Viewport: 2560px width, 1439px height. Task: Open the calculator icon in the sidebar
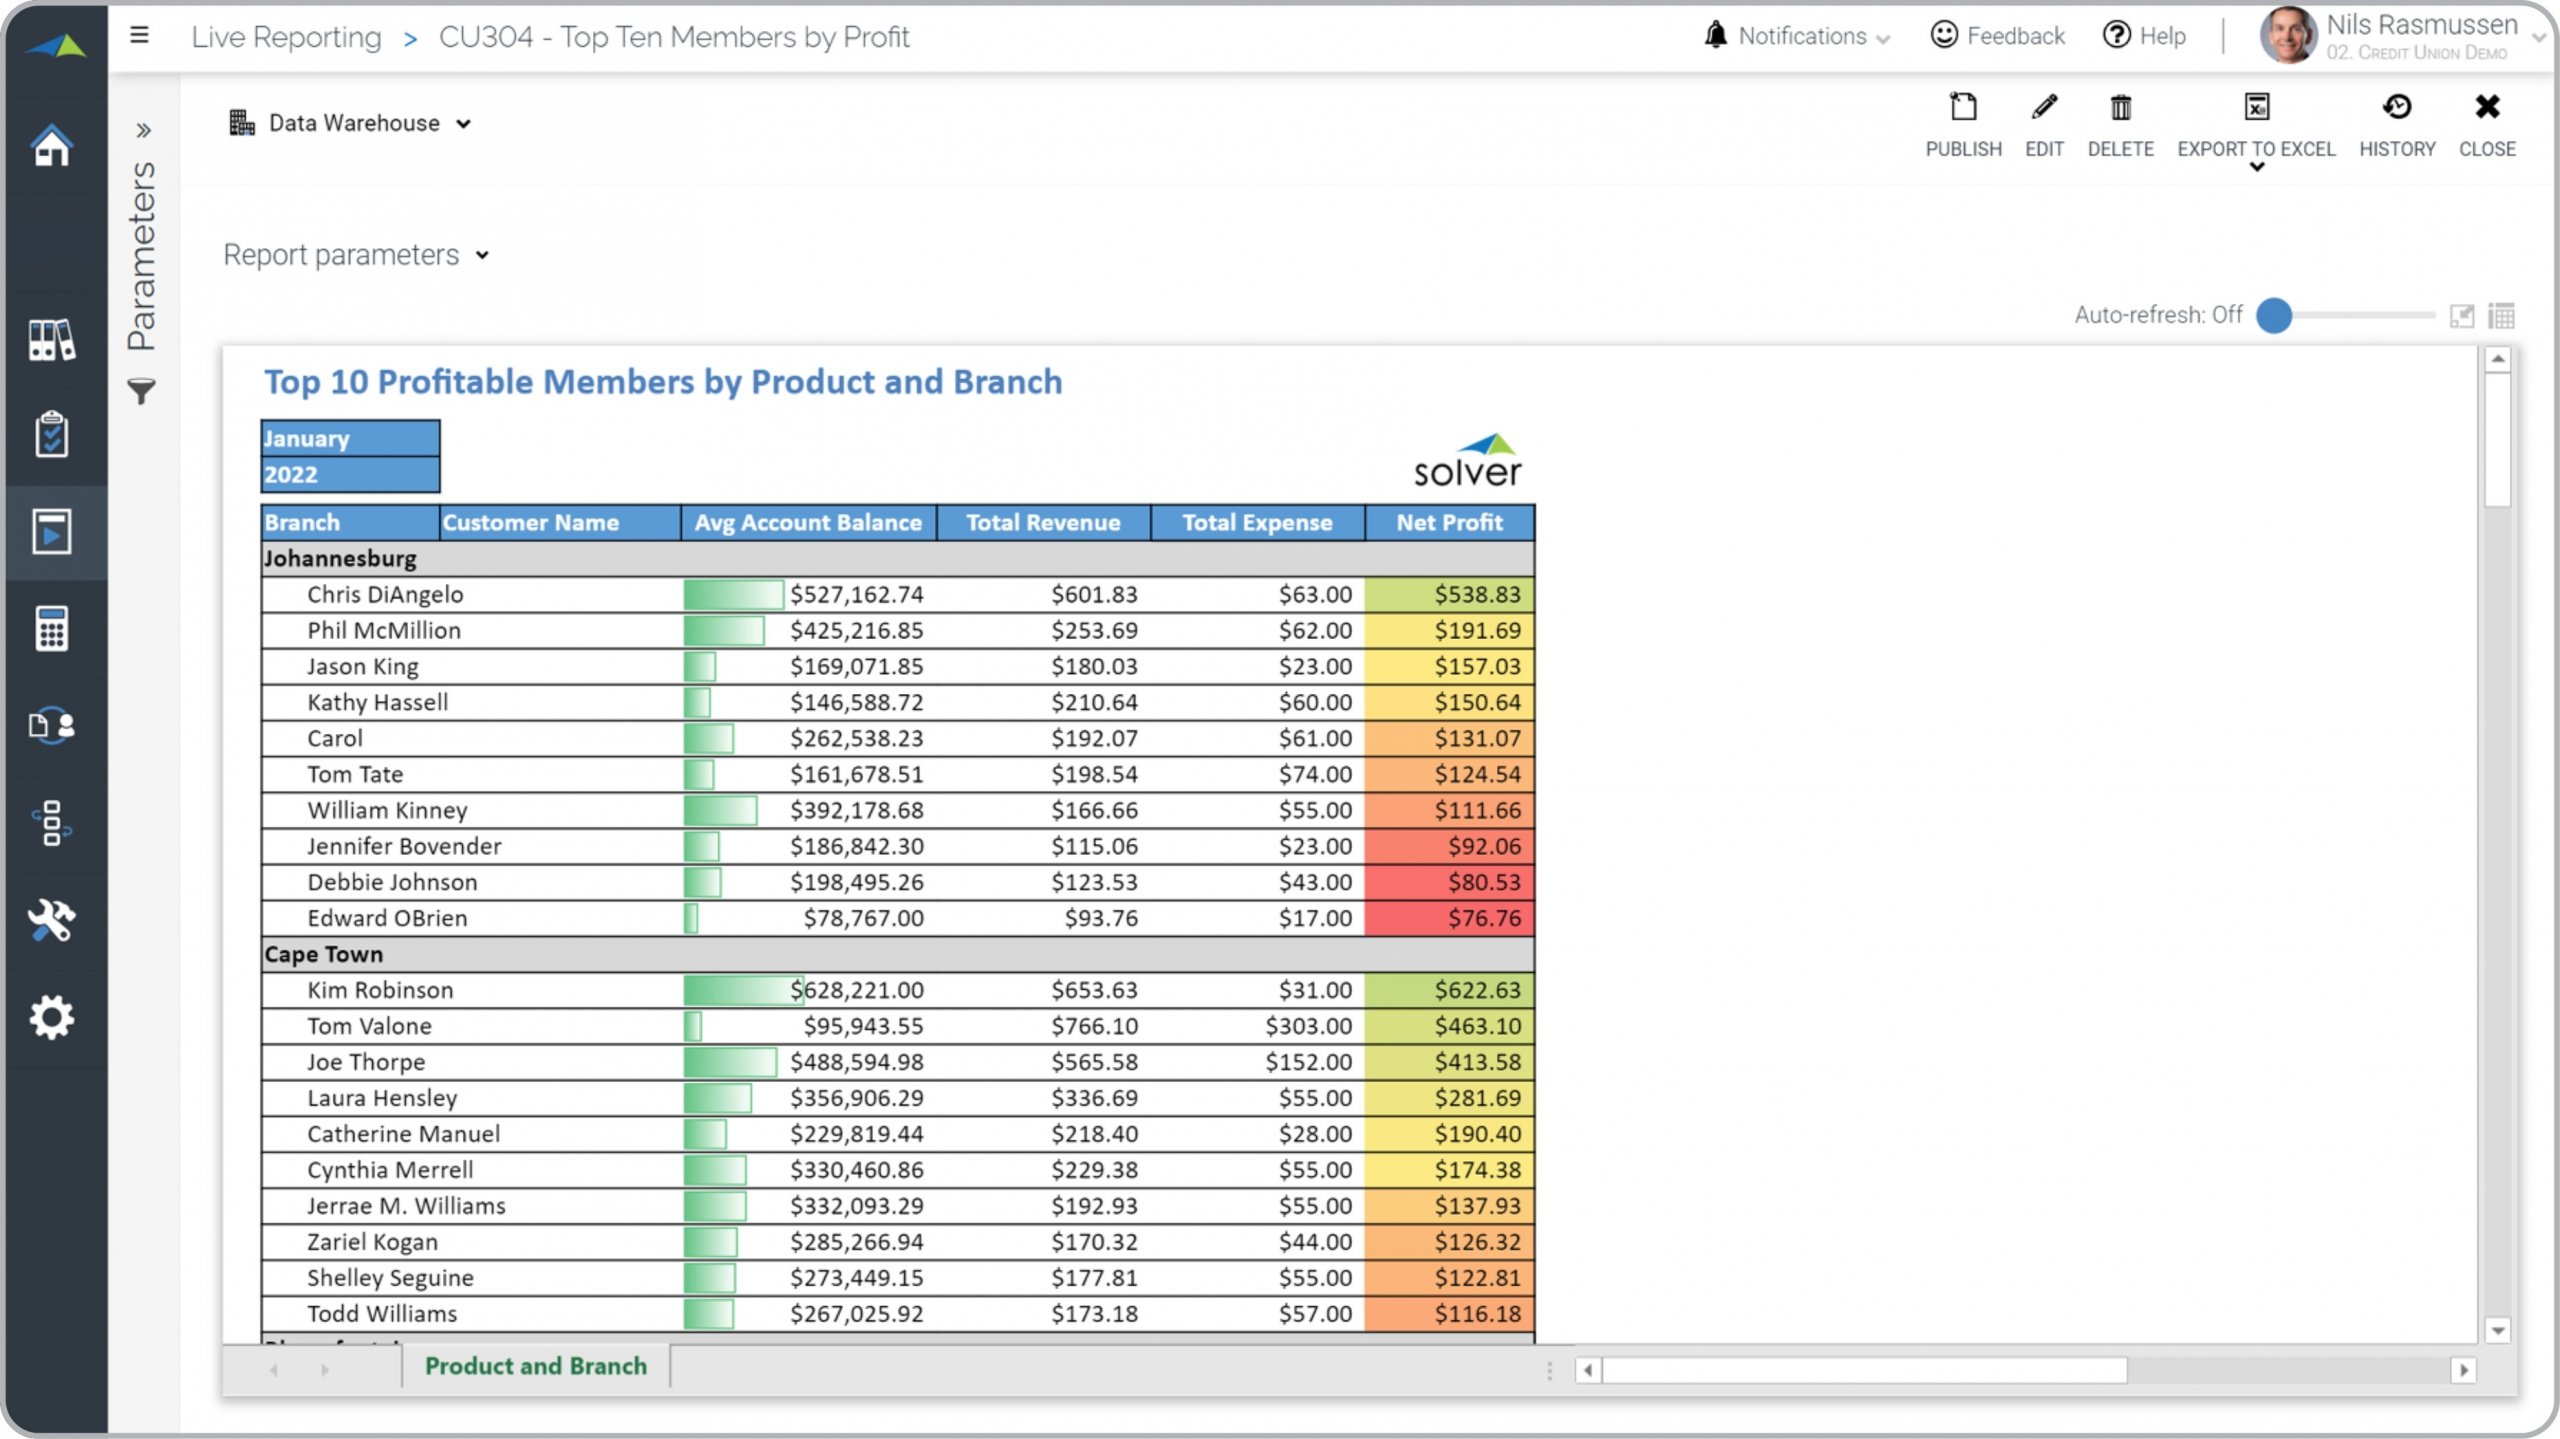(x=52, y=629)
